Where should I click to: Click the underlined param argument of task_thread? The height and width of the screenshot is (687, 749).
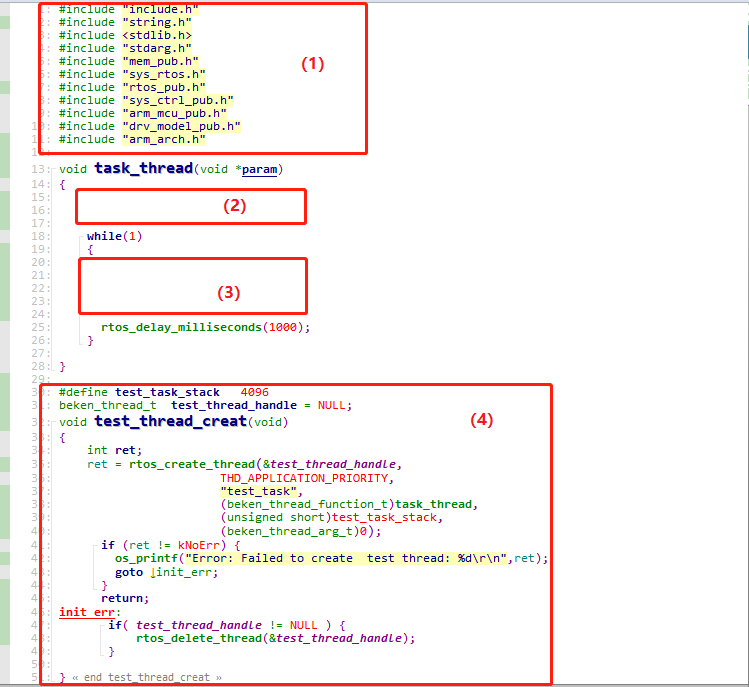click(x=260, y=169)
